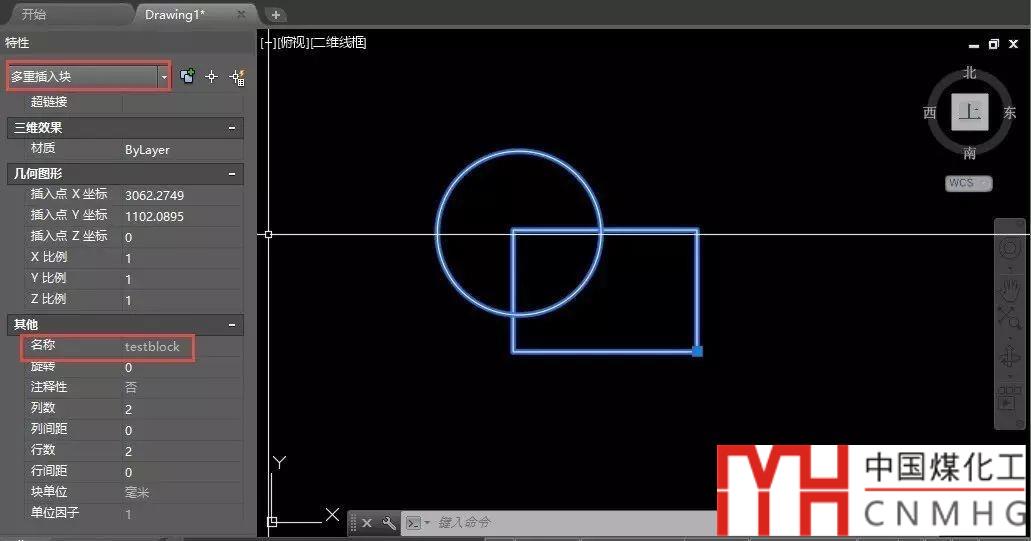Activate Zoom Extents in the navigation bar

pos(1010,318)
